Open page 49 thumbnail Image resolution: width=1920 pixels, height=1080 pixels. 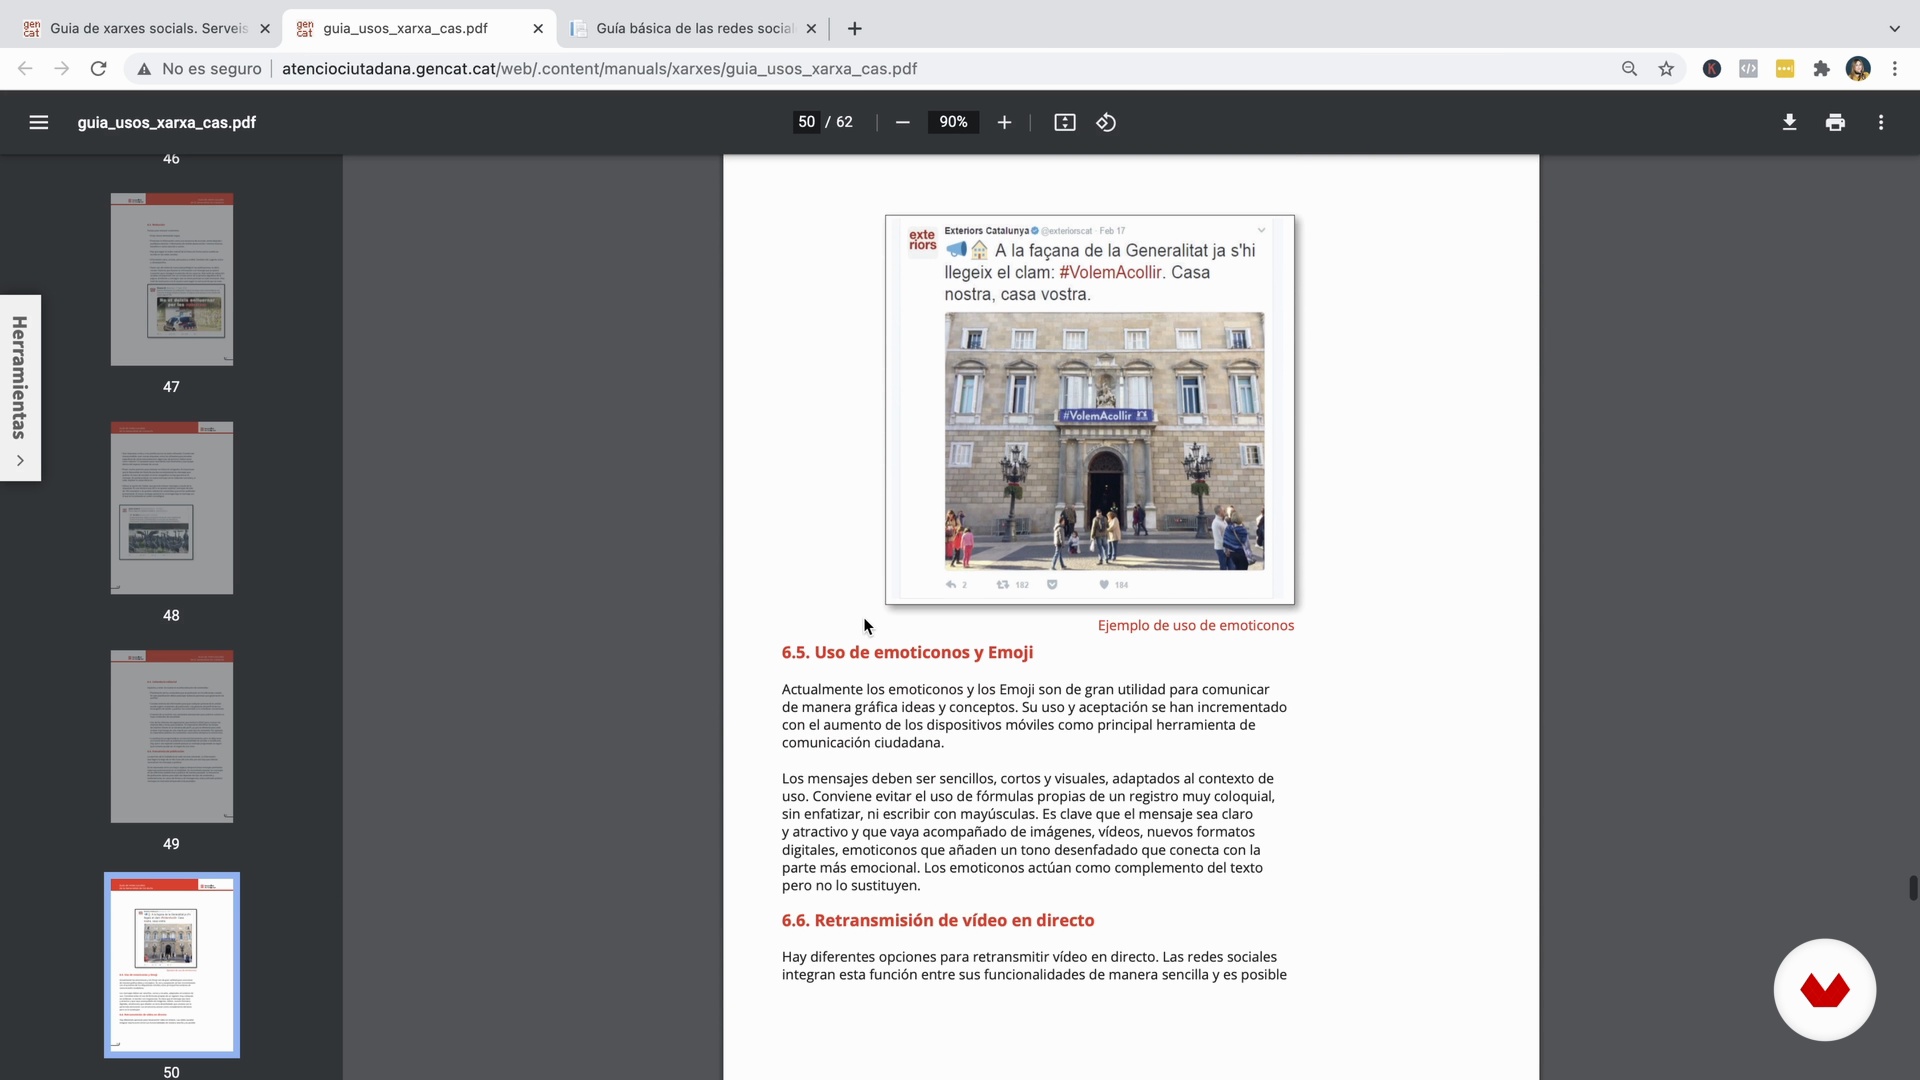[172, 737]
